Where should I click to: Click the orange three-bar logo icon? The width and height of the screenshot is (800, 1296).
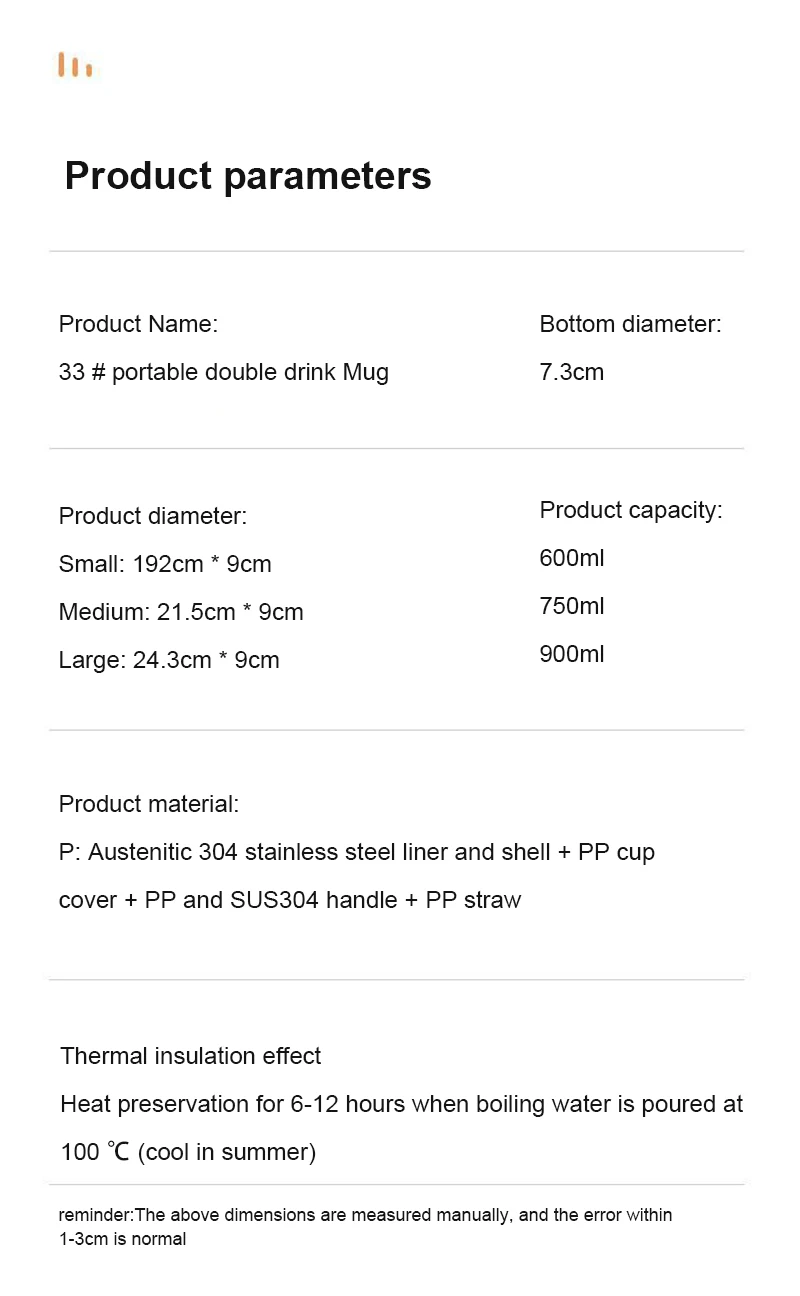click(75, 66)
